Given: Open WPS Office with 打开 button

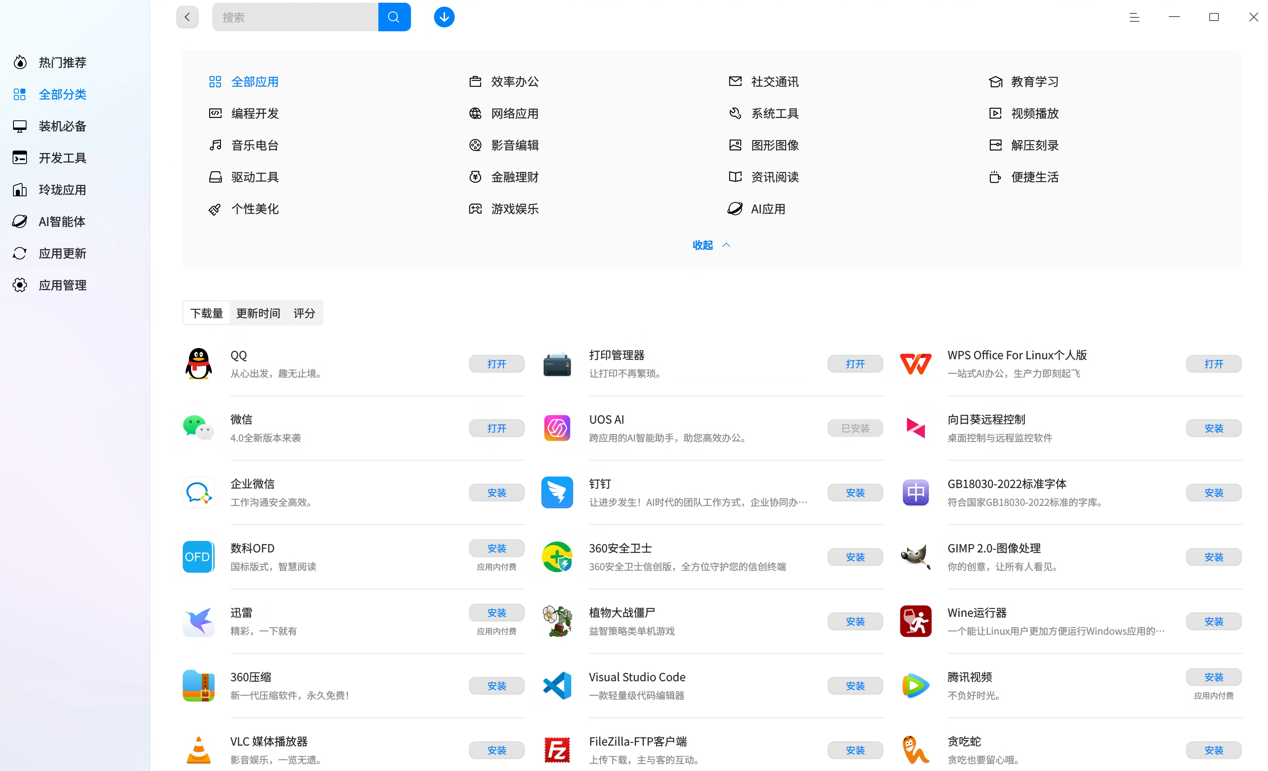Looking at the screenshot, I should pos(1214,364).
